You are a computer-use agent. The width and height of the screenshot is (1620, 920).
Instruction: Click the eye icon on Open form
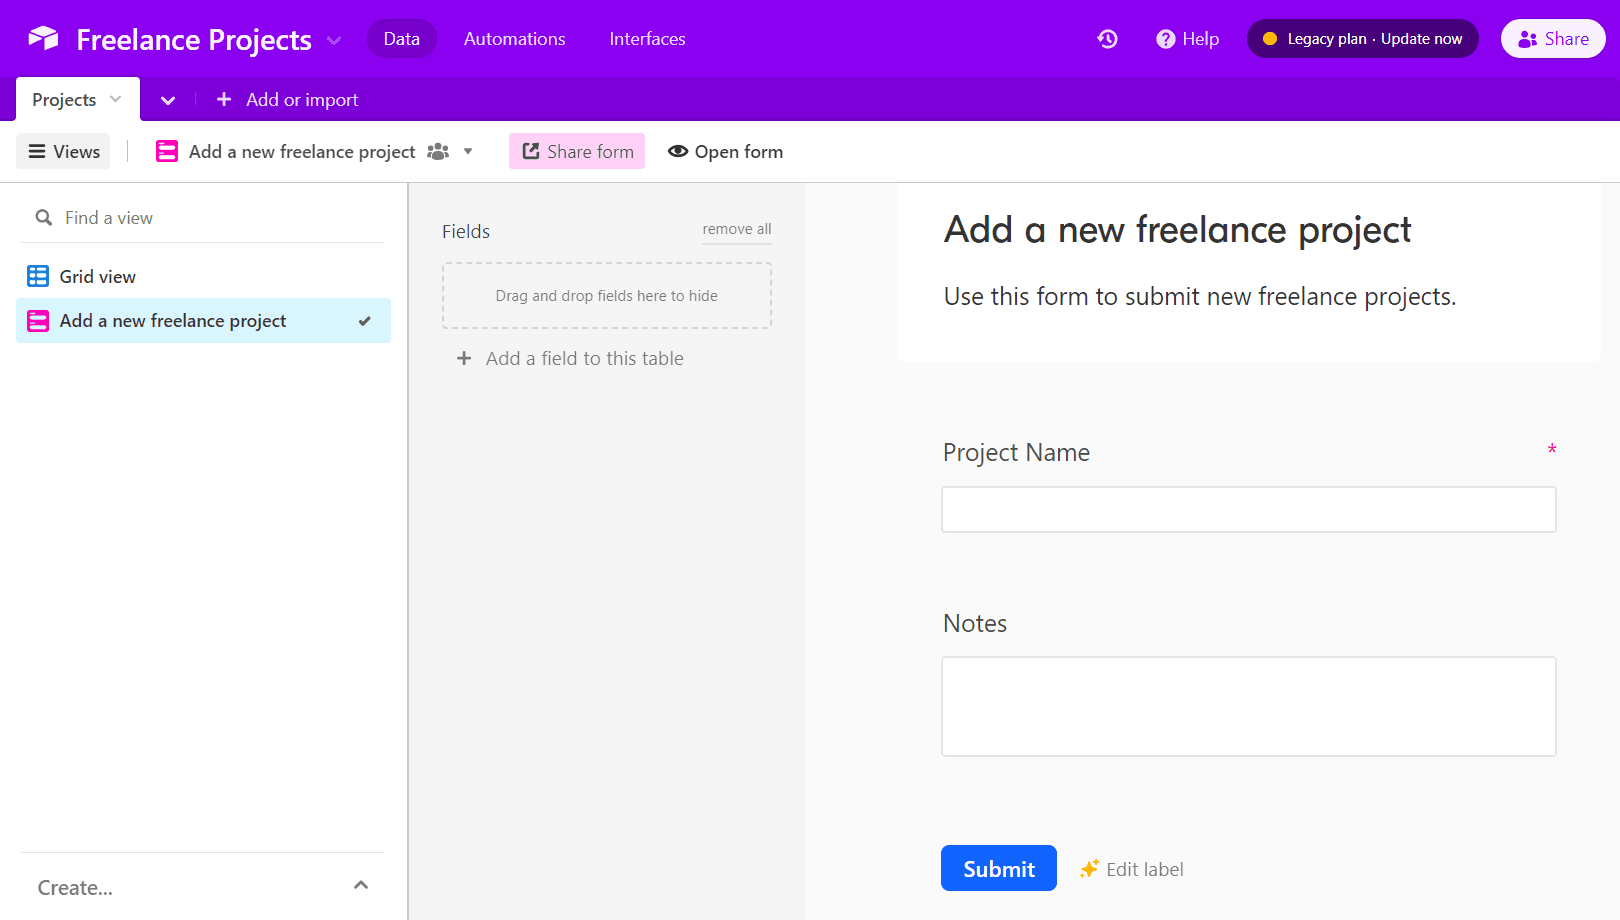(x=679, y=151)
